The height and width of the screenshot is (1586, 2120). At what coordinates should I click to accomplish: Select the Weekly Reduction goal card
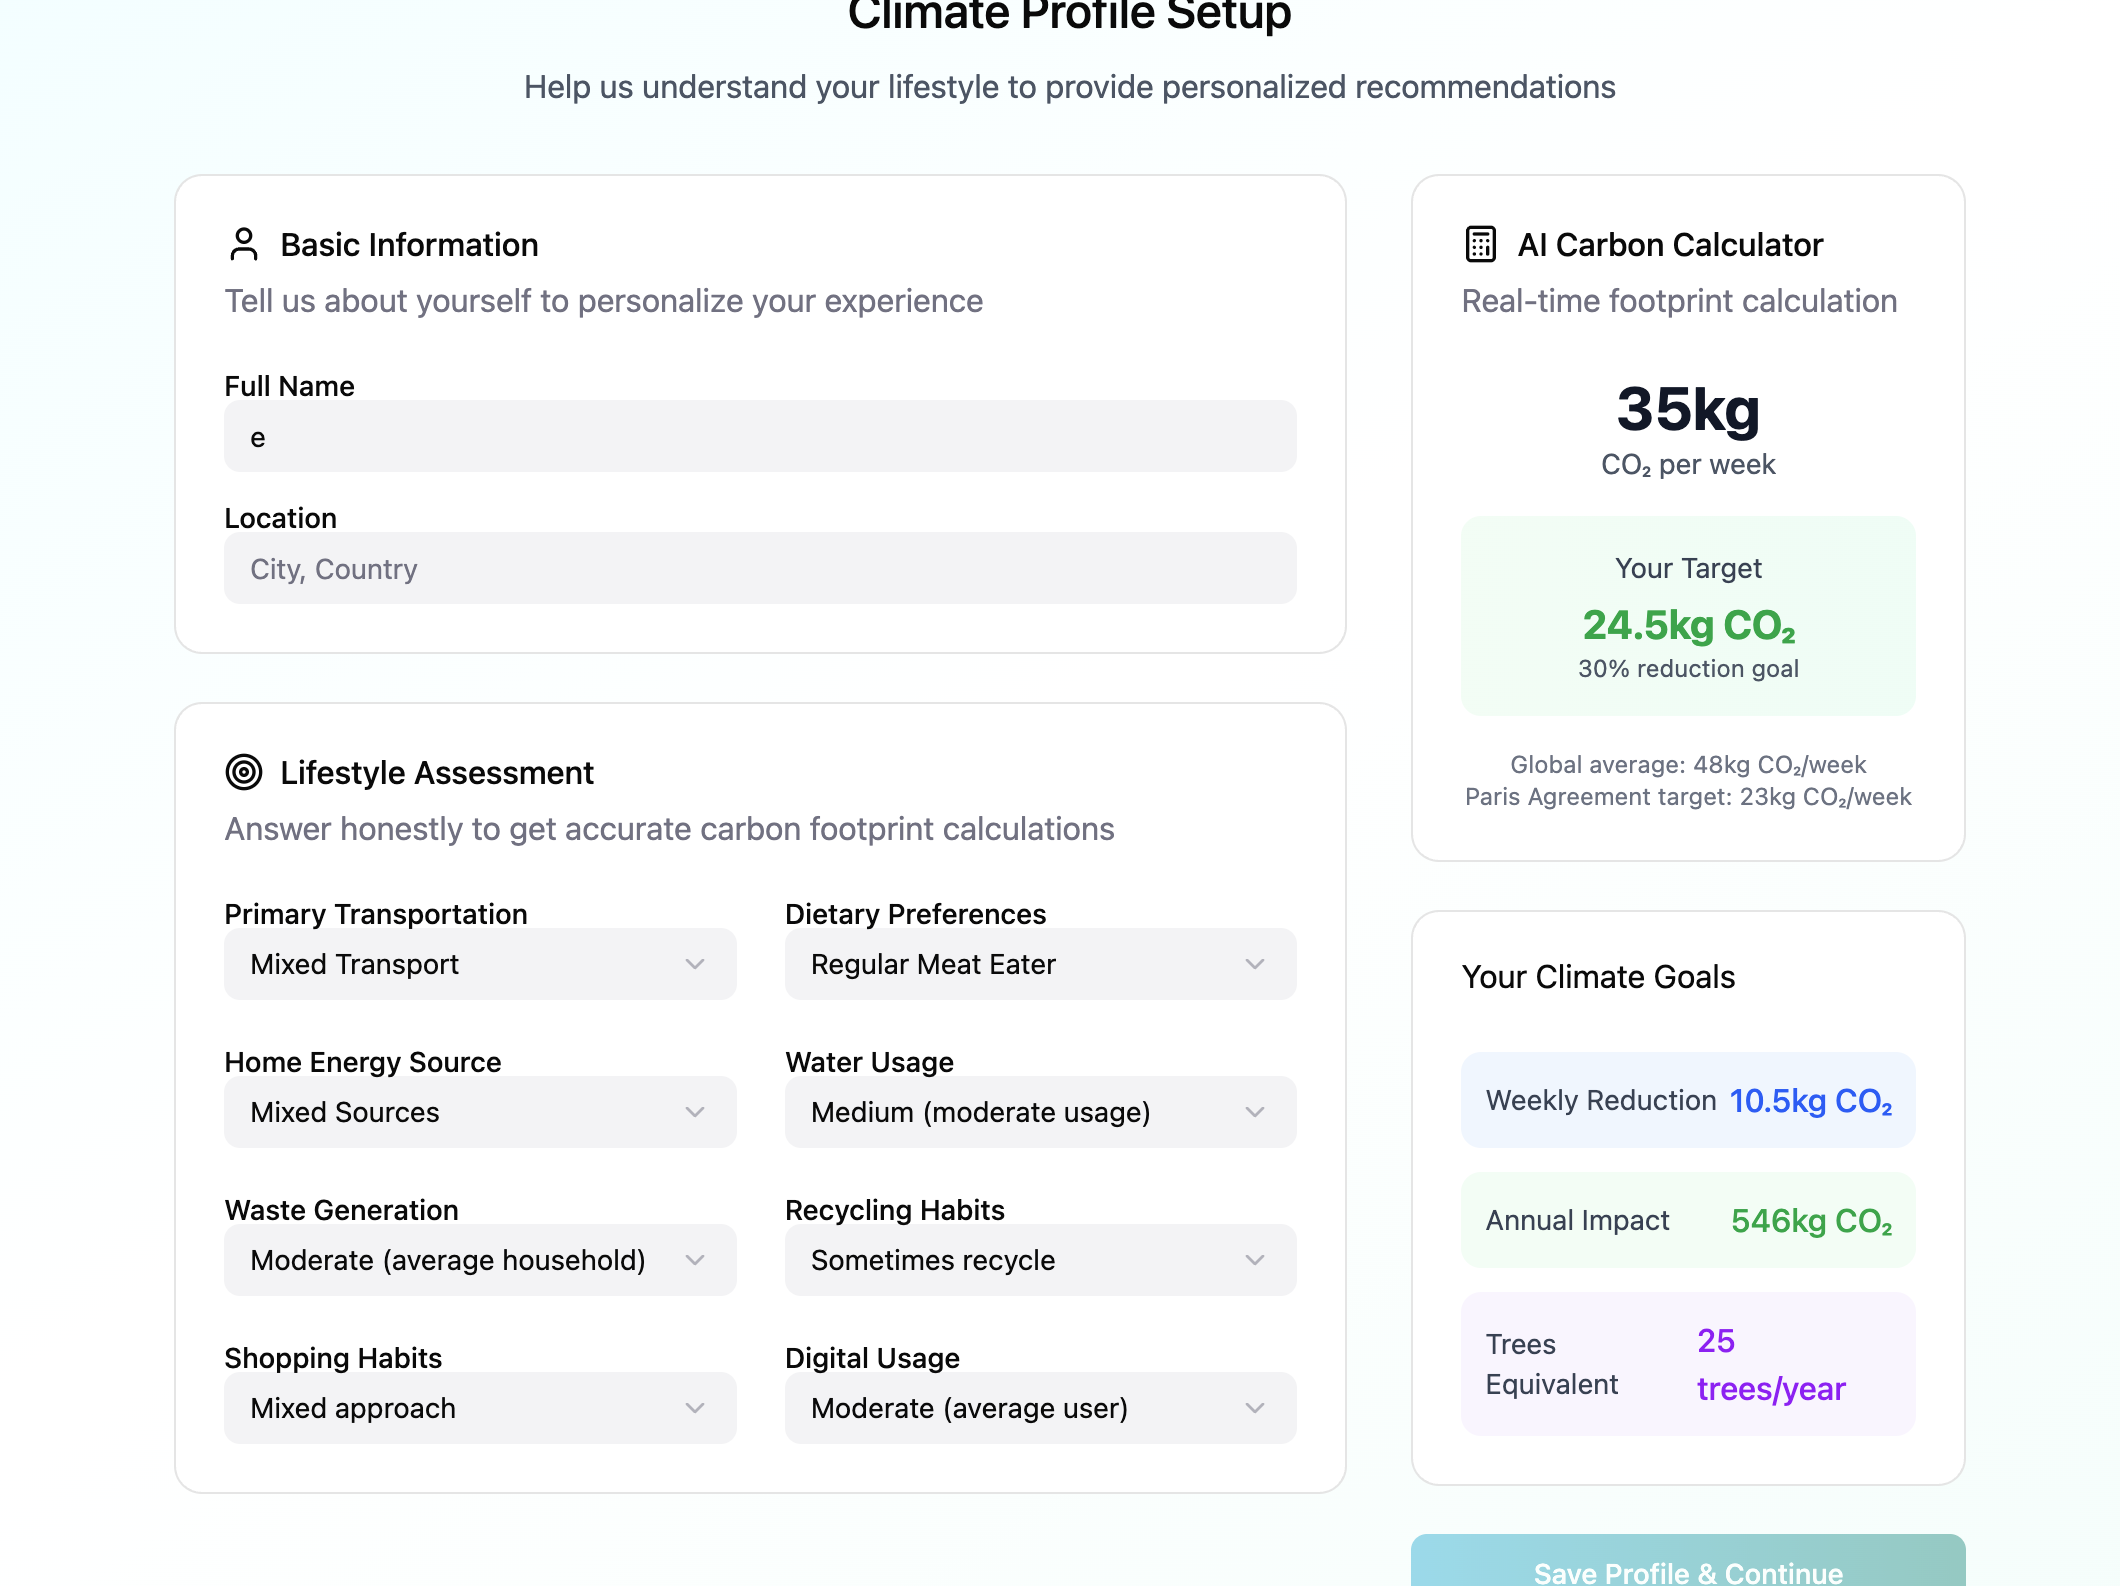(x=1687, y=1100)
